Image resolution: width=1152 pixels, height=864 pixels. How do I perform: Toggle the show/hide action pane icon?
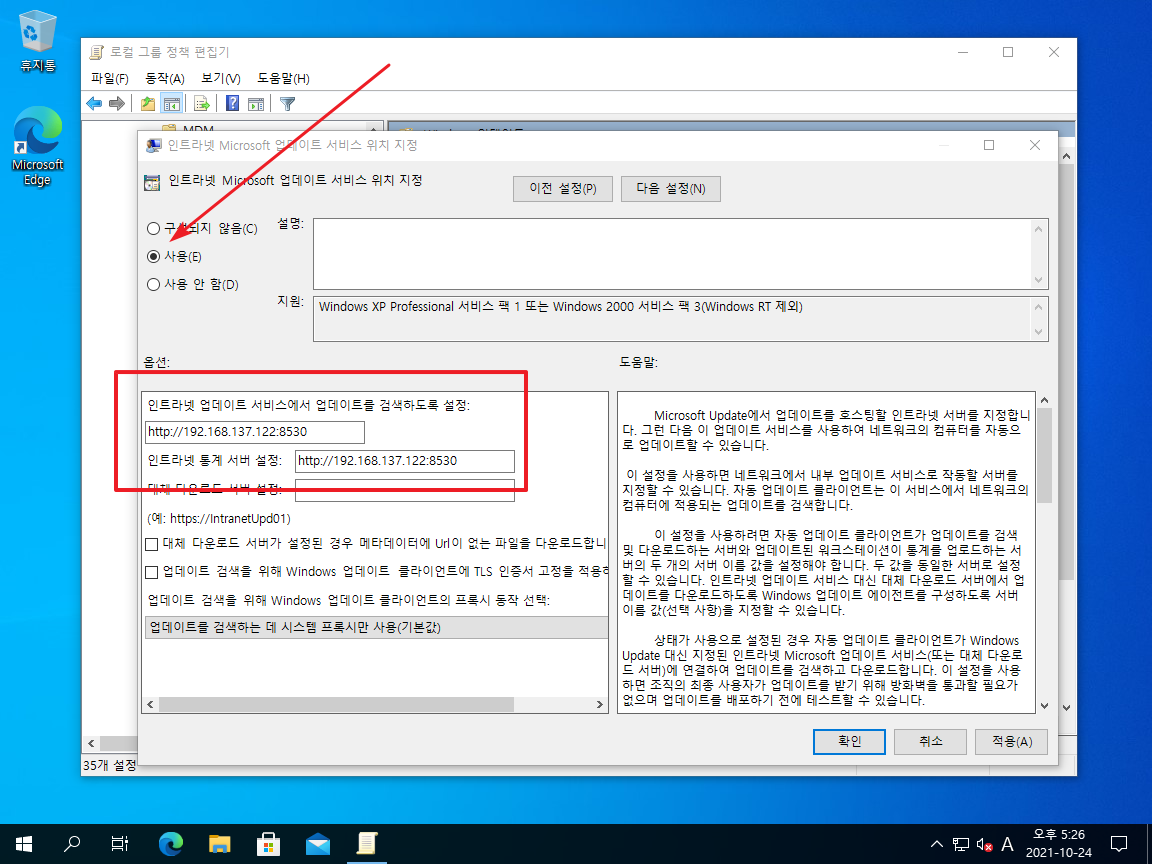click(256, 104)
